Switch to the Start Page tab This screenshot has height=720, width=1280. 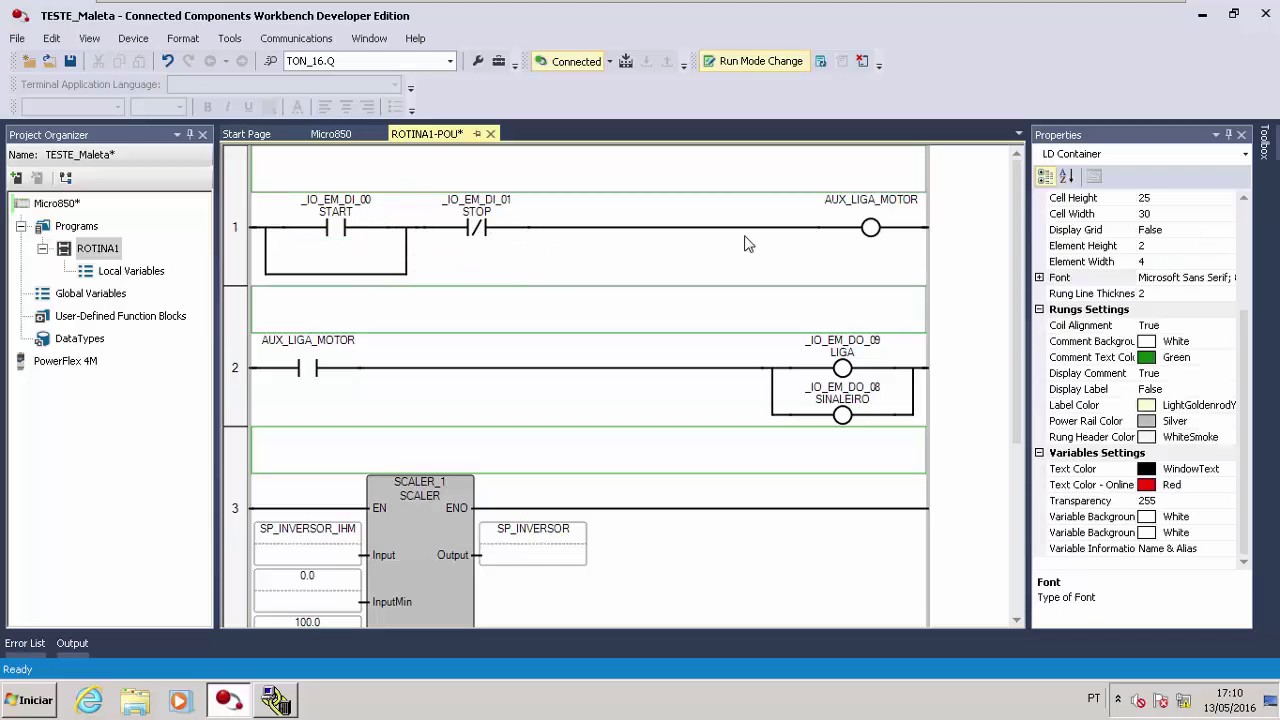coord(246,134)
